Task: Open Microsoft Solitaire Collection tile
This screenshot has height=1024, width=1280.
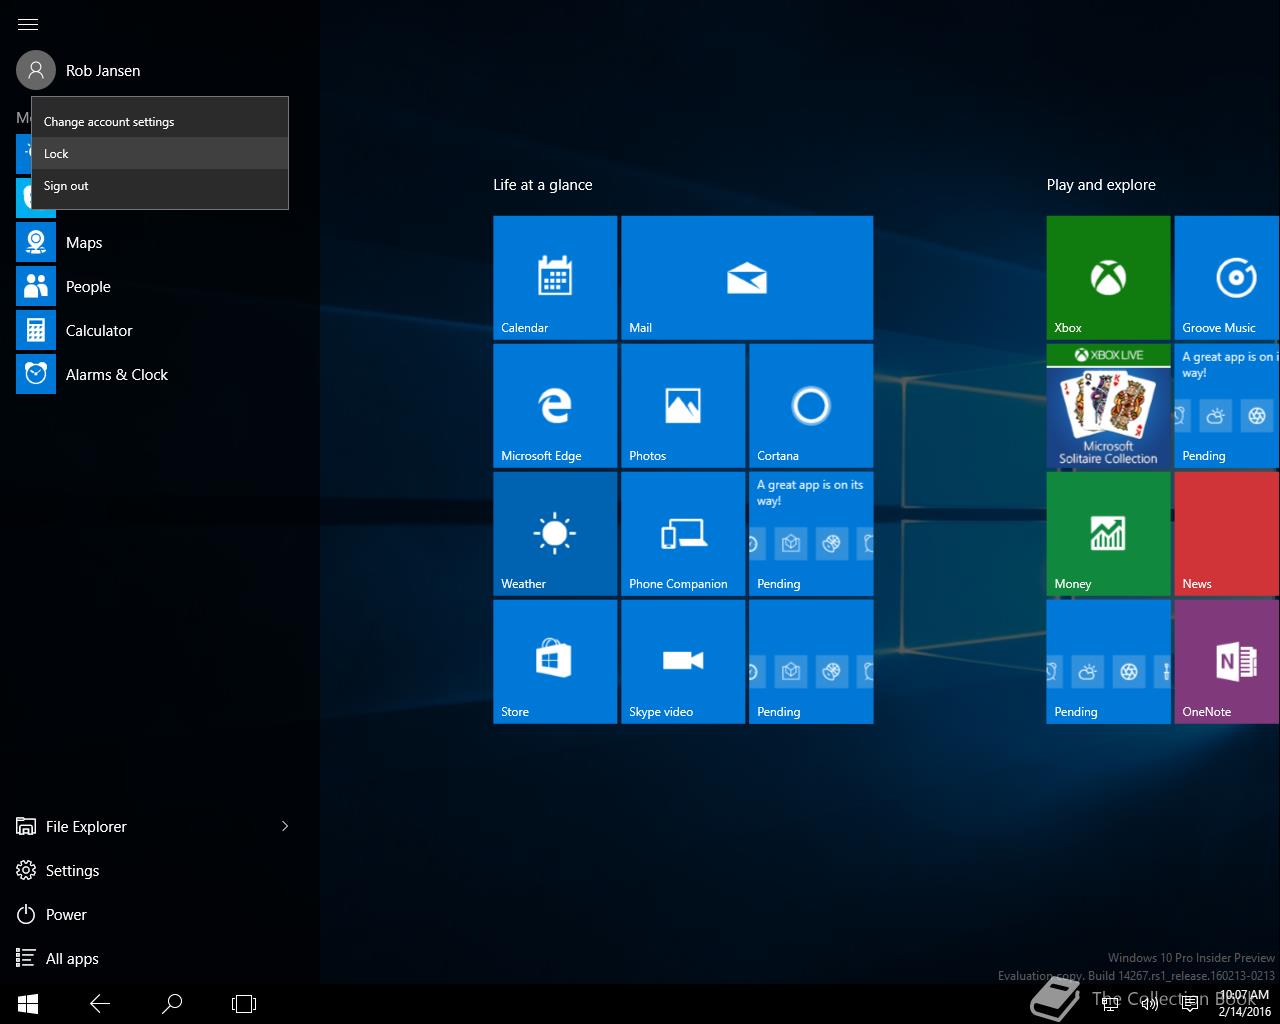Action: click(x=1108, y=406)
